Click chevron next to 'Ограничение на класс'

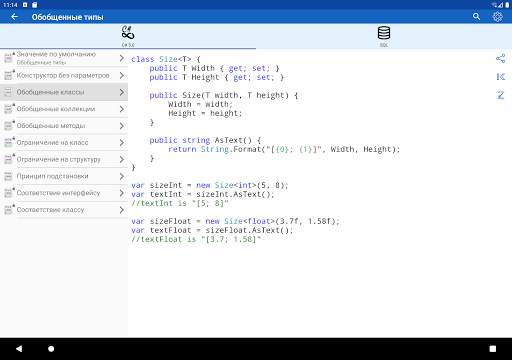(x=122, y=143)
